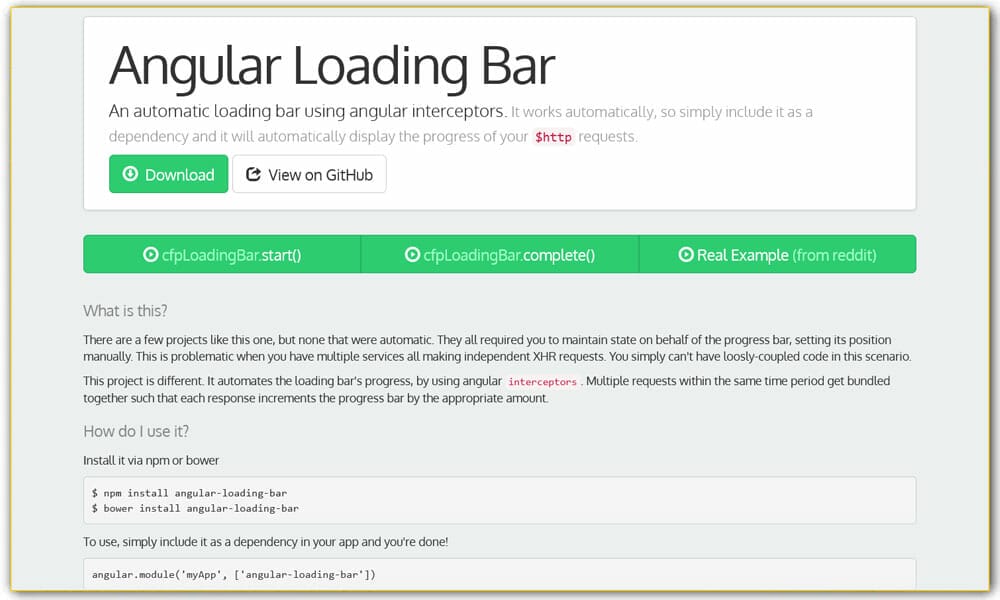Complete the loading bar with cfpLoadingBar.complete()

coord(497,254)
